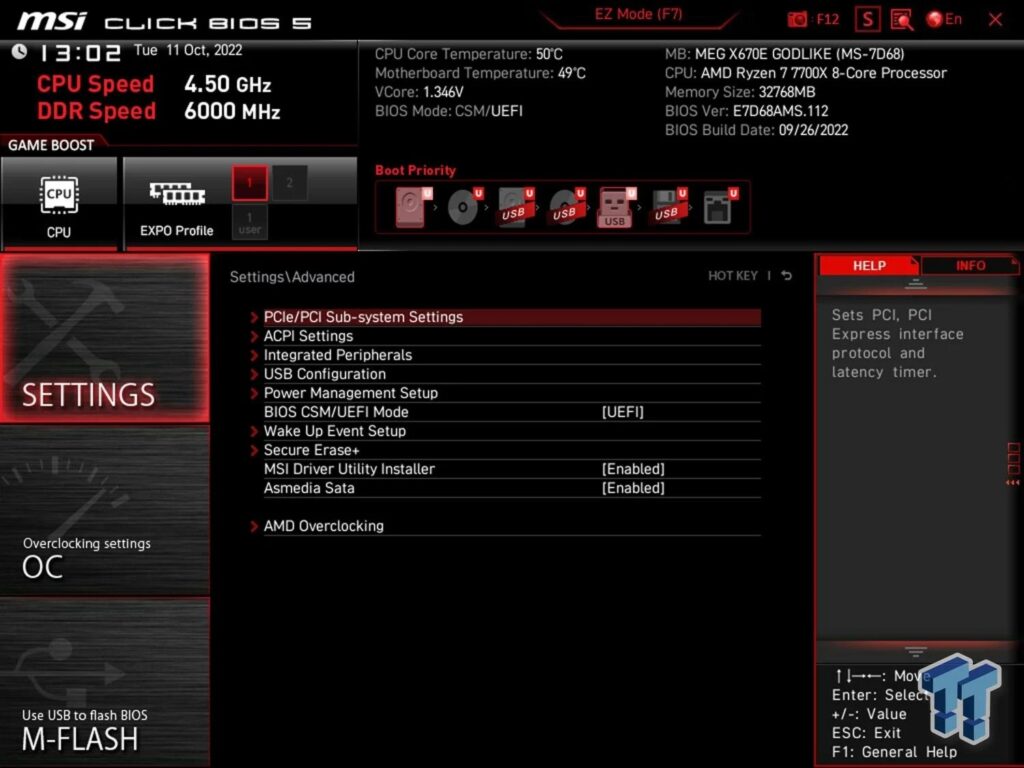1024x768 pixels.
Task: Select the USB hard disk boot icon
Action: click(516, 207)
